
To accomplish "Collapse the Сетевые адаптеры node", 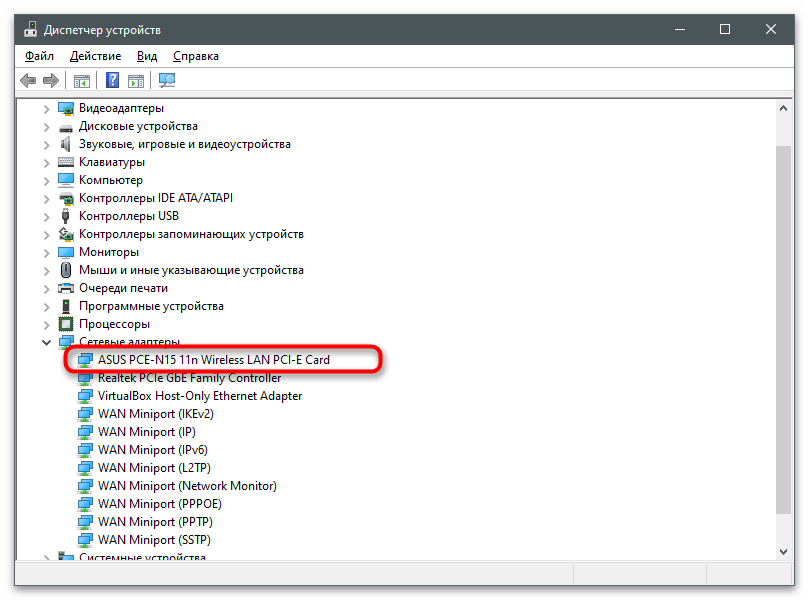I will pyautogui.click(x=46, y=342).
